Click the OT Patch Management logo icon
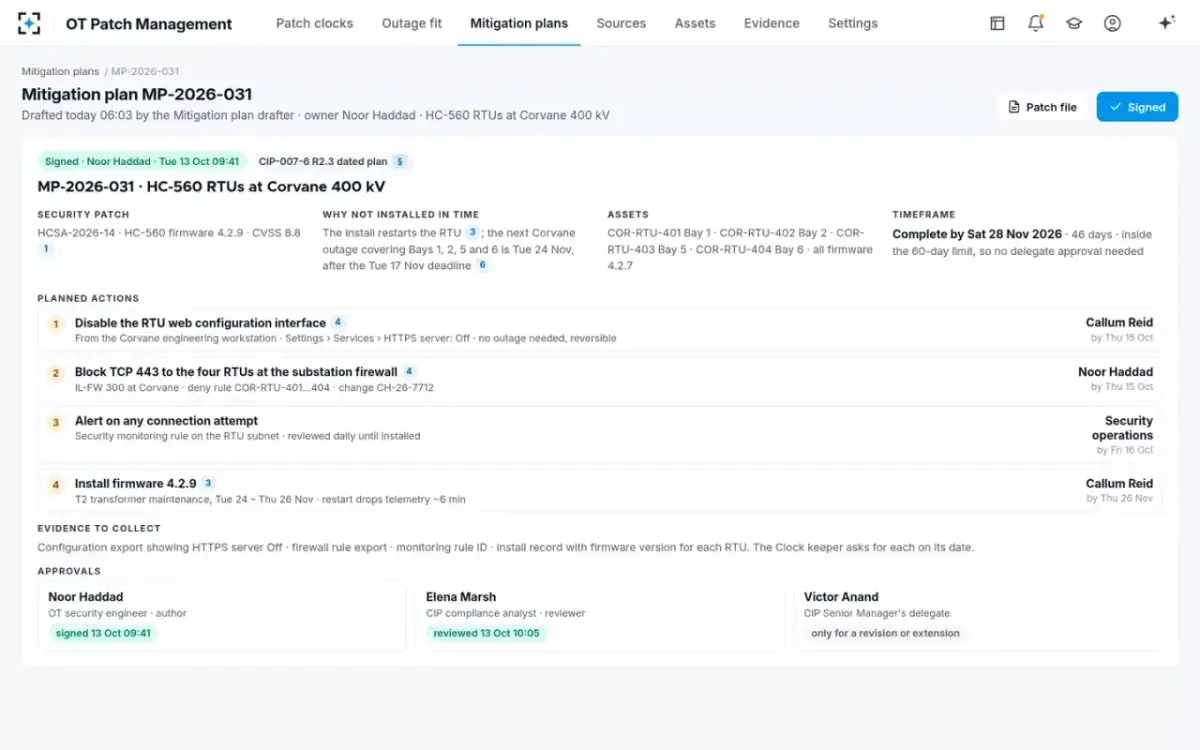1200x750 pixels. (30, 23)
